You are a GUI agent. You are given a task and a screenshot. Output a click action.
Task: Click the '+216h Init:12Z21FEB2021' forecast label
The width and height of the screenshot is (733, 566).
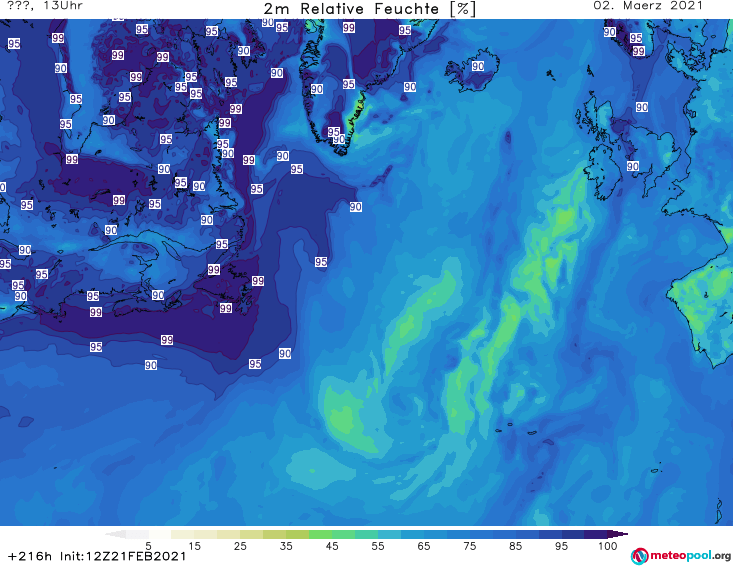click(x=97, y=556)
